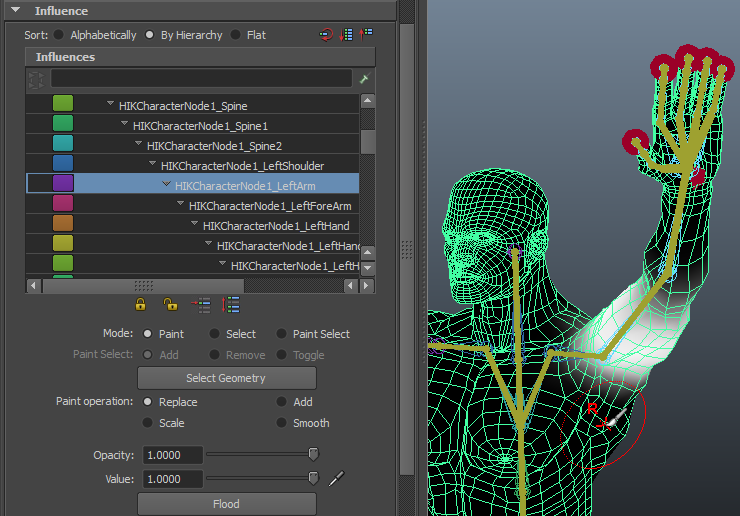
Task: Sort influences Alphabetically
Action: pos(58,35)
